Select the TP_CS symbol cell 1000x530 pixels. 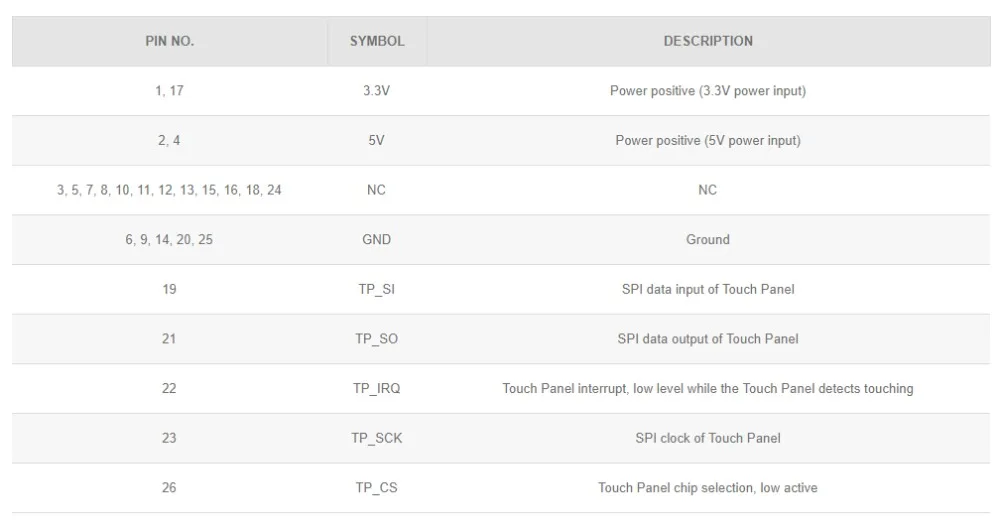[377, 488]
